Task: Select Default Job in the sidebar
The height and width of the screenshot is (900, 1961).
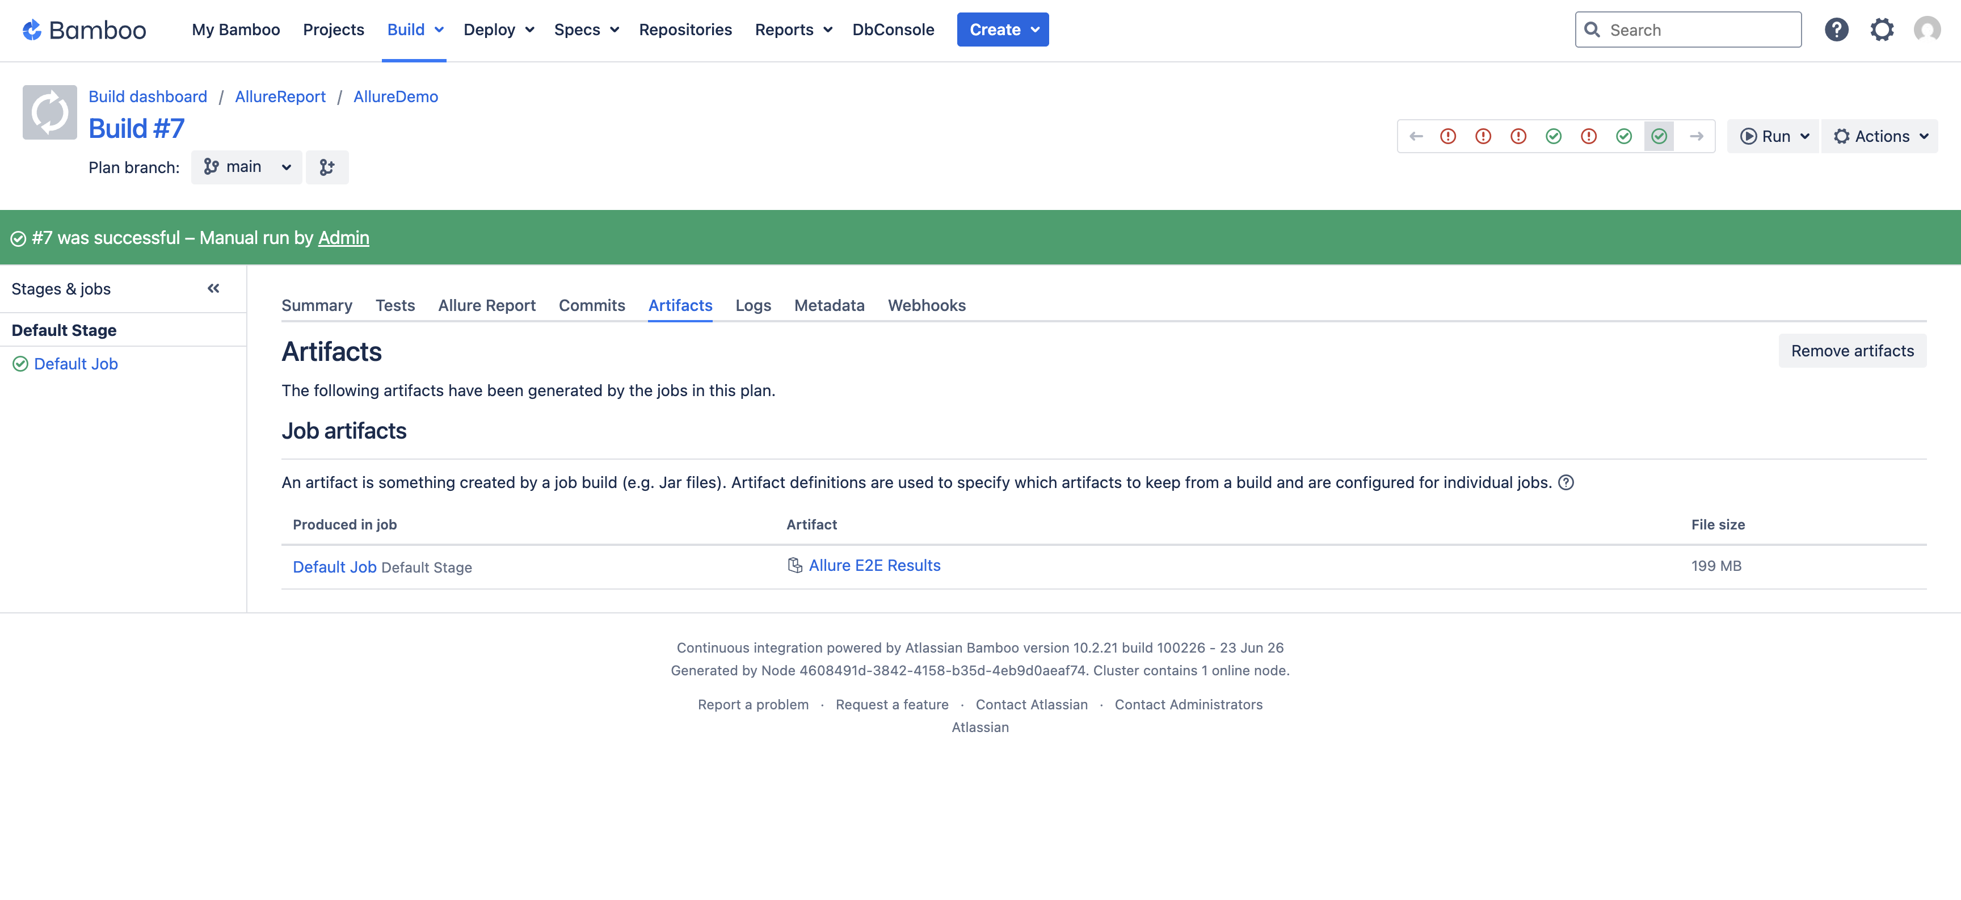Action: [x=76, y=364]
